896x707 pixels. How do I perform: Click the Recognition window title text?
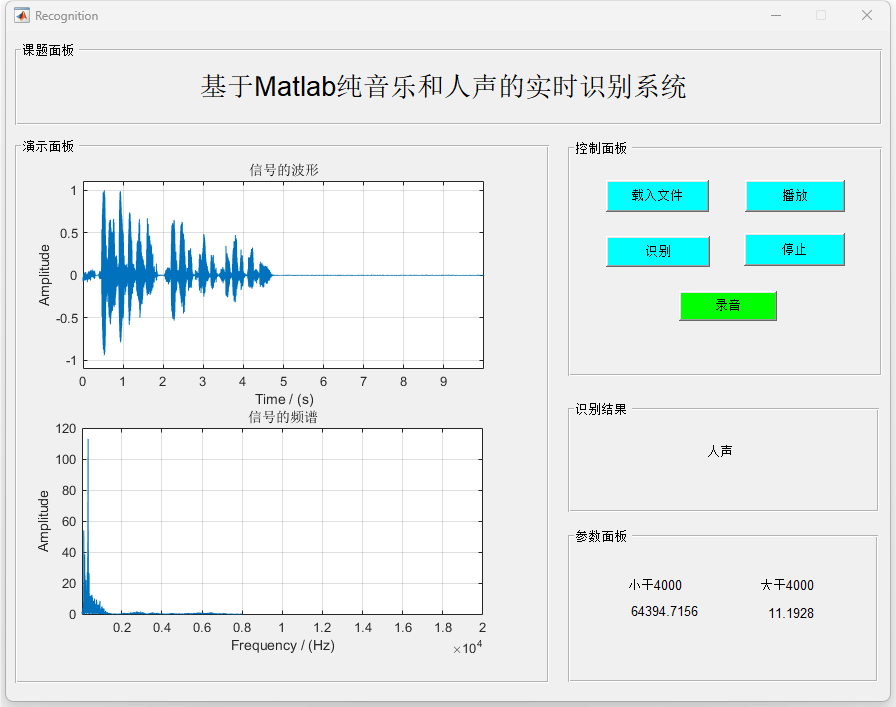[66, 16]
